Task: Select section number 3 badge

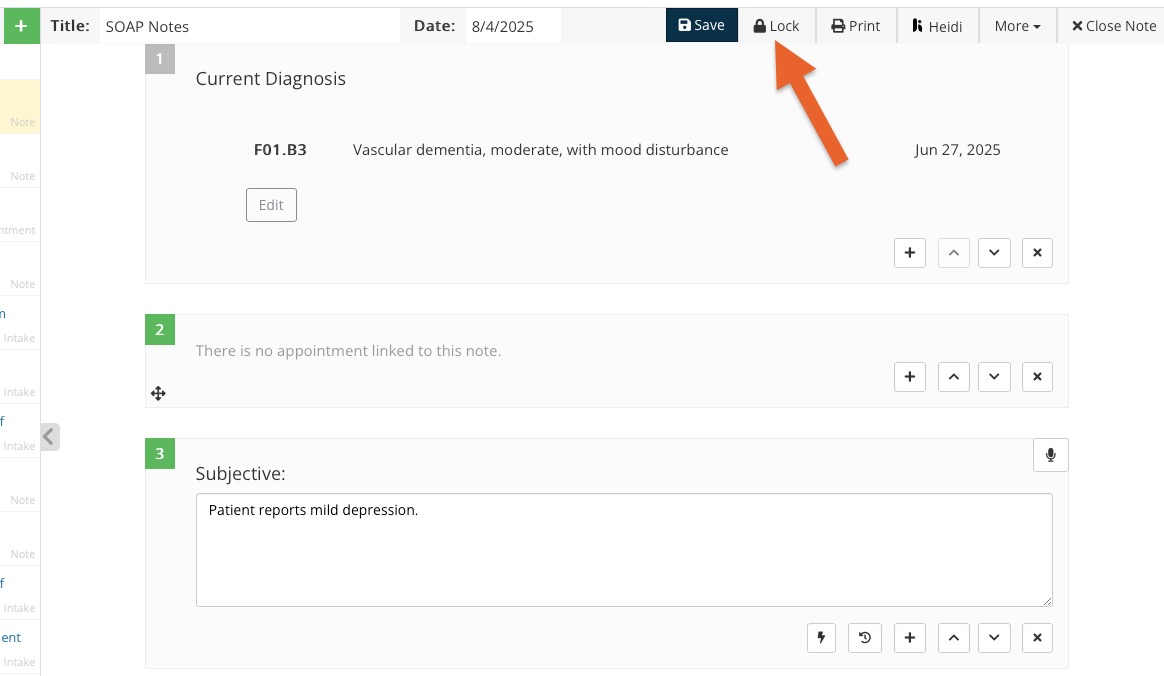Action: (x=160, y=453)
